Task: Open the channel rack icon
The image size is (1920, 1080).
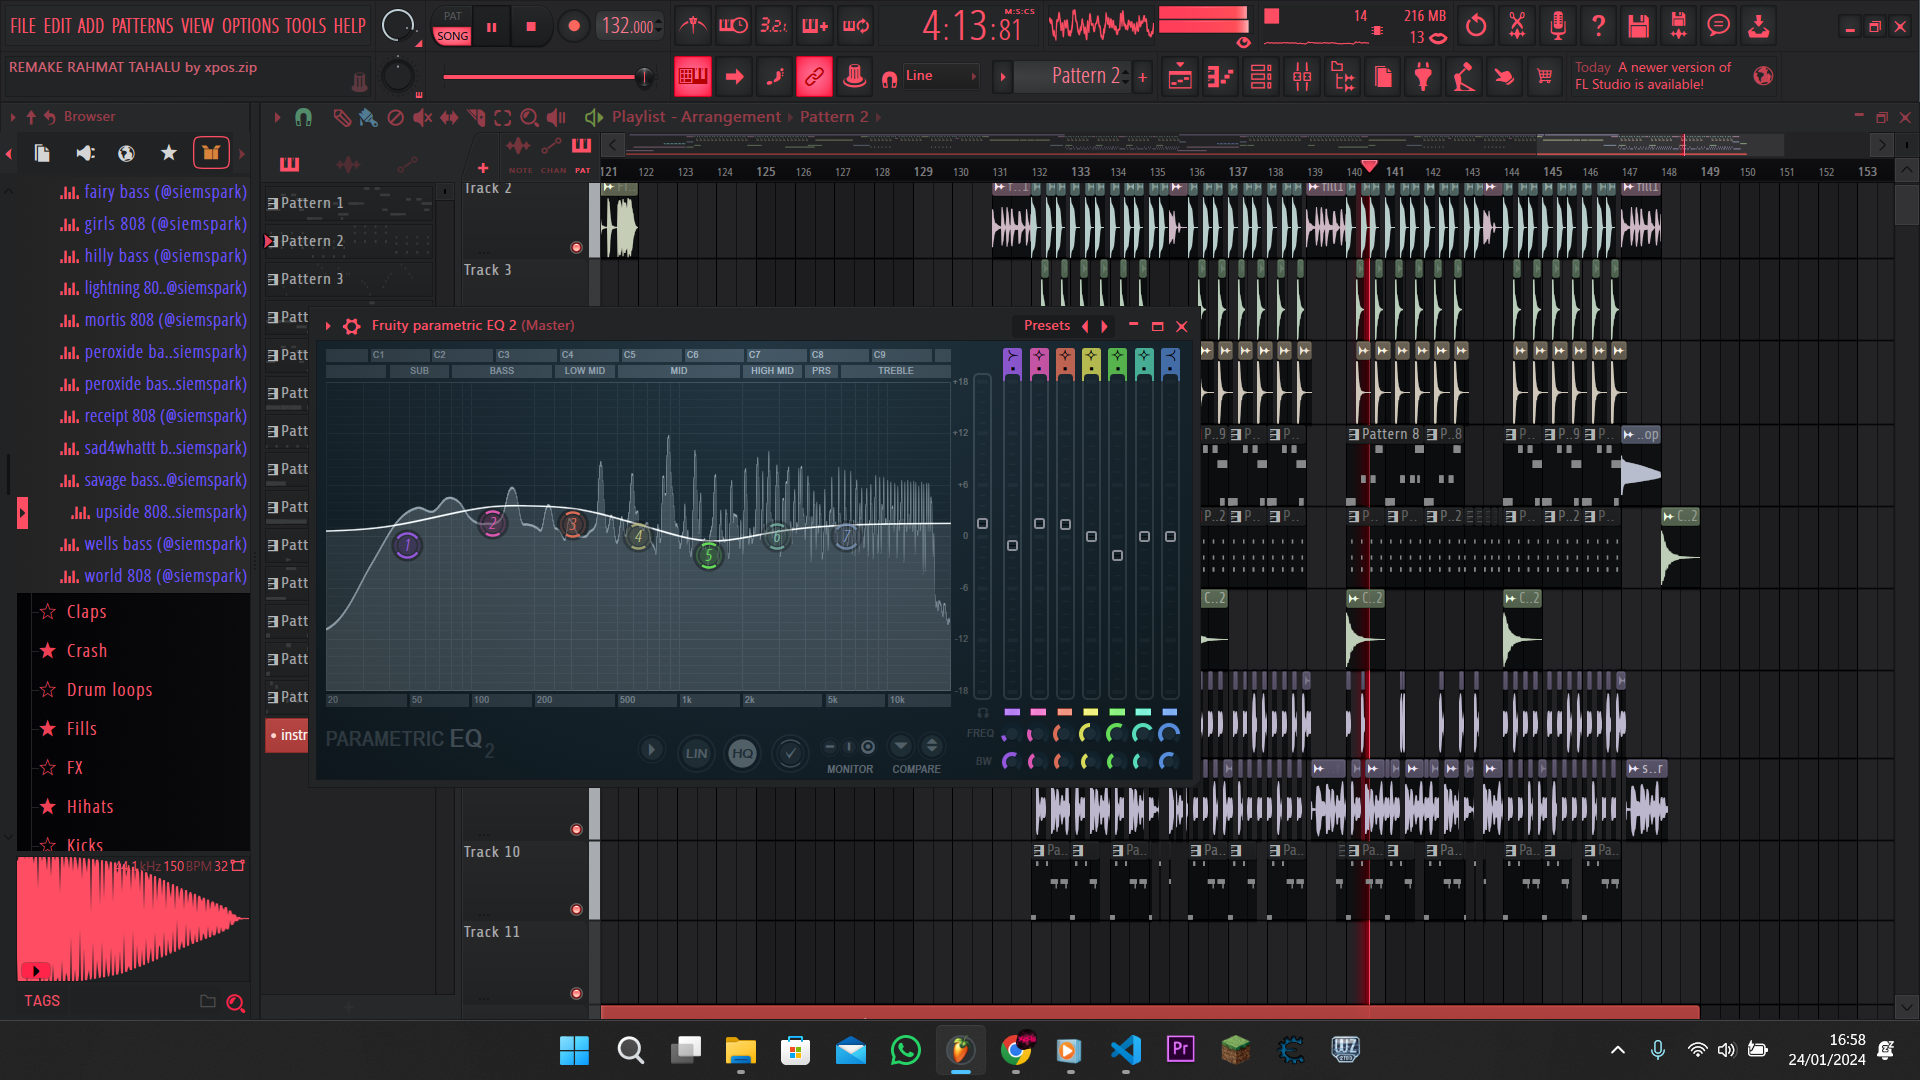Action: 1261,77
